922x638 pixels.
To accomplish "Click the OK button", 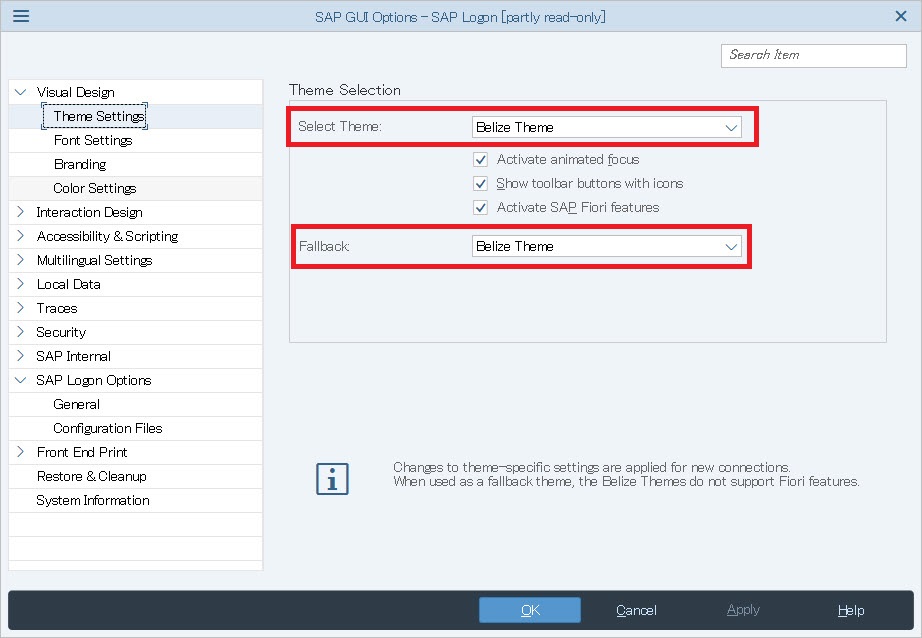I will click(x=530, y=610).
